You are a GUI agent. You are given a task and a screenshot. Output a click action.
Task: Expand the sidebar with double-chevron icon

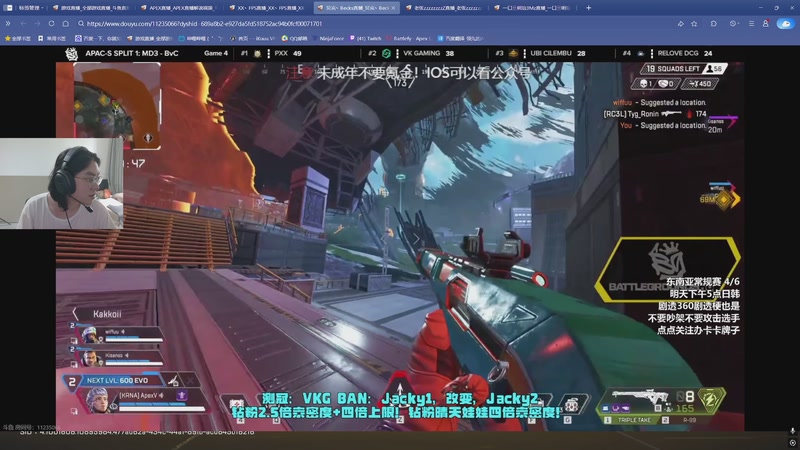tap(8, 23)
